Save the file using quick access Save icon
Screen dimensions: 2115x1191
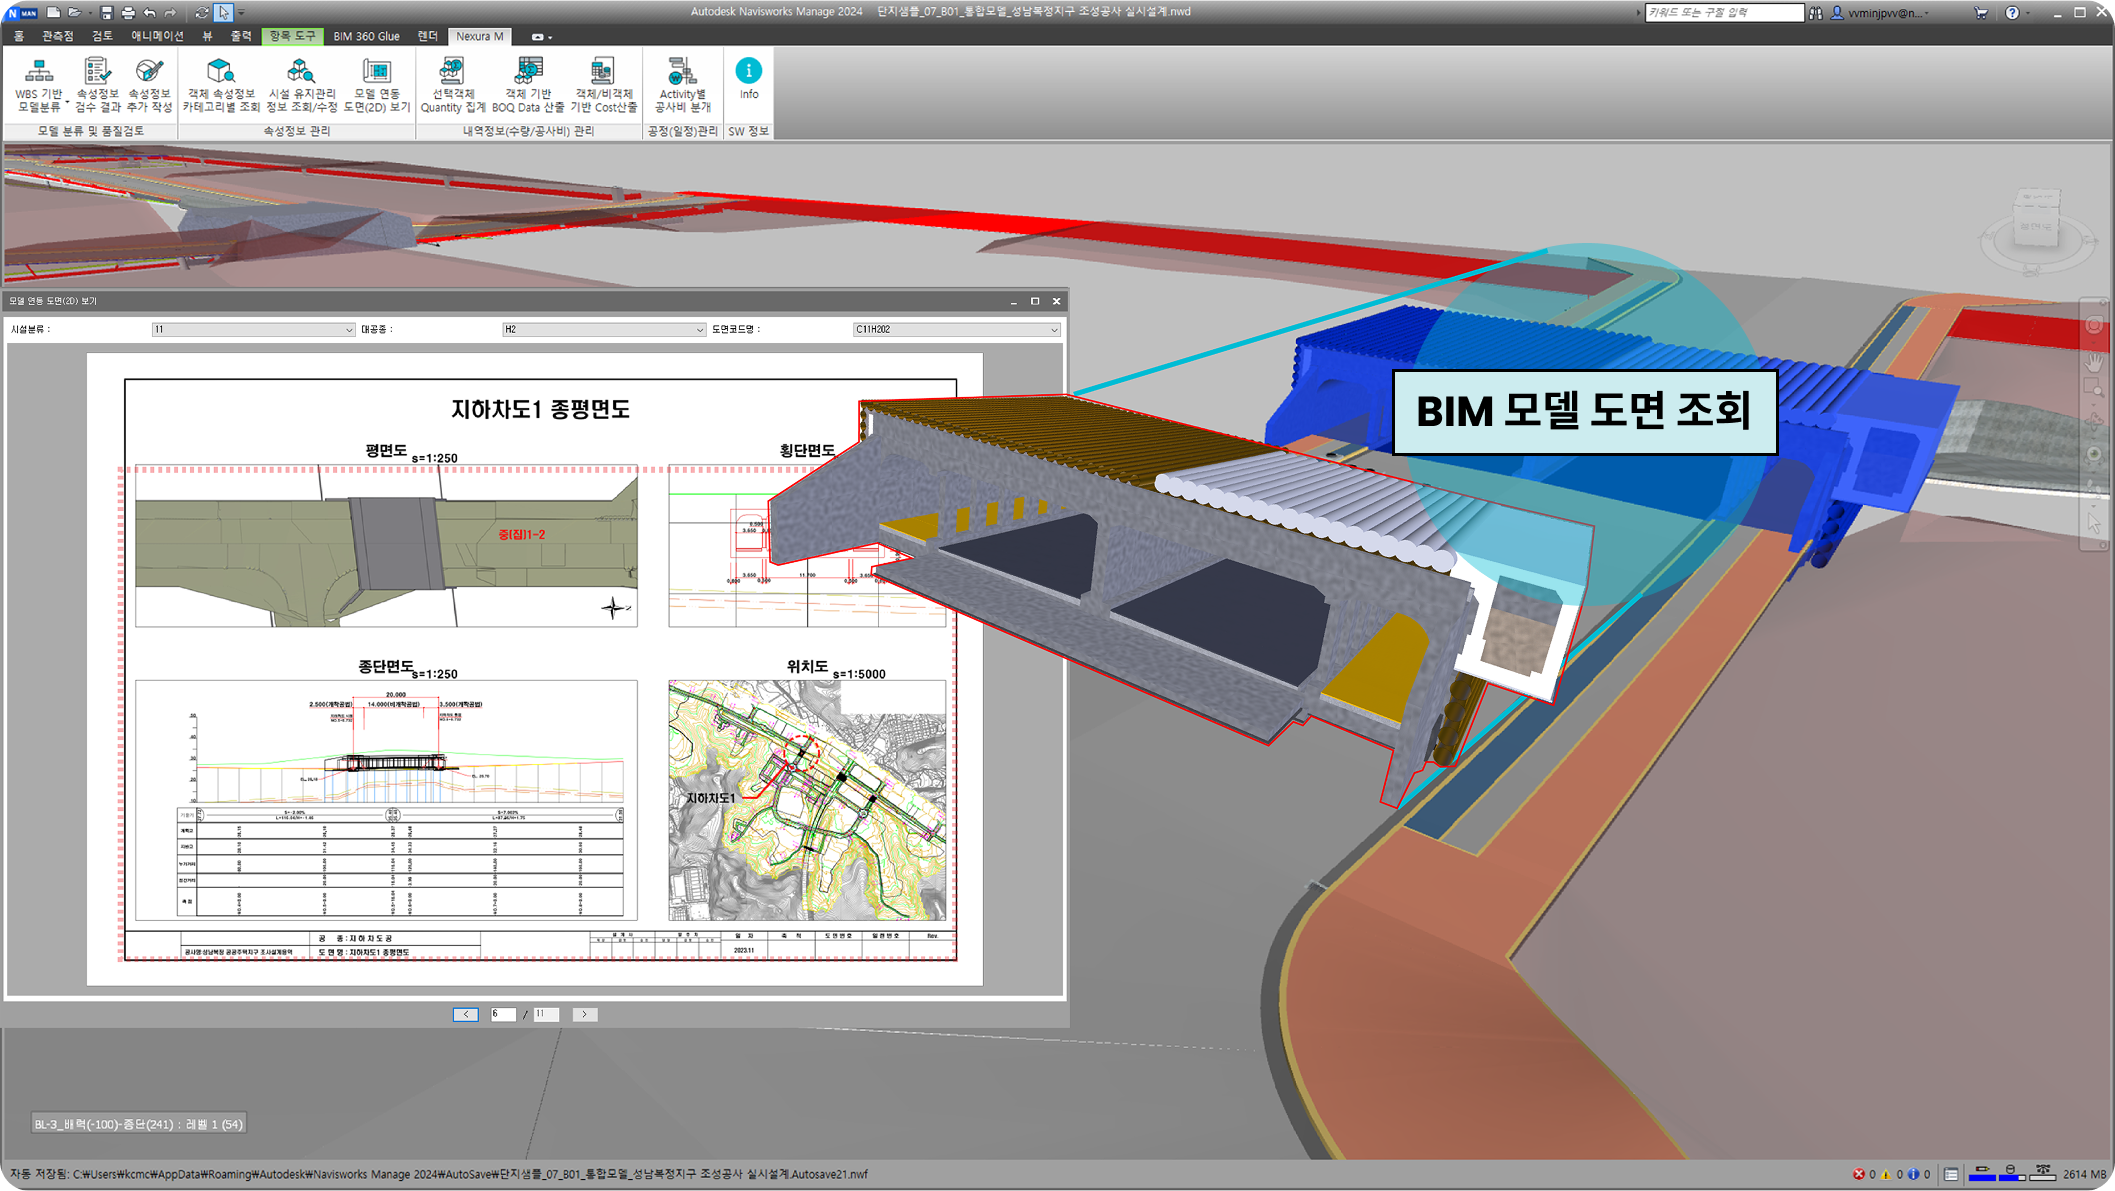[104, 11]
